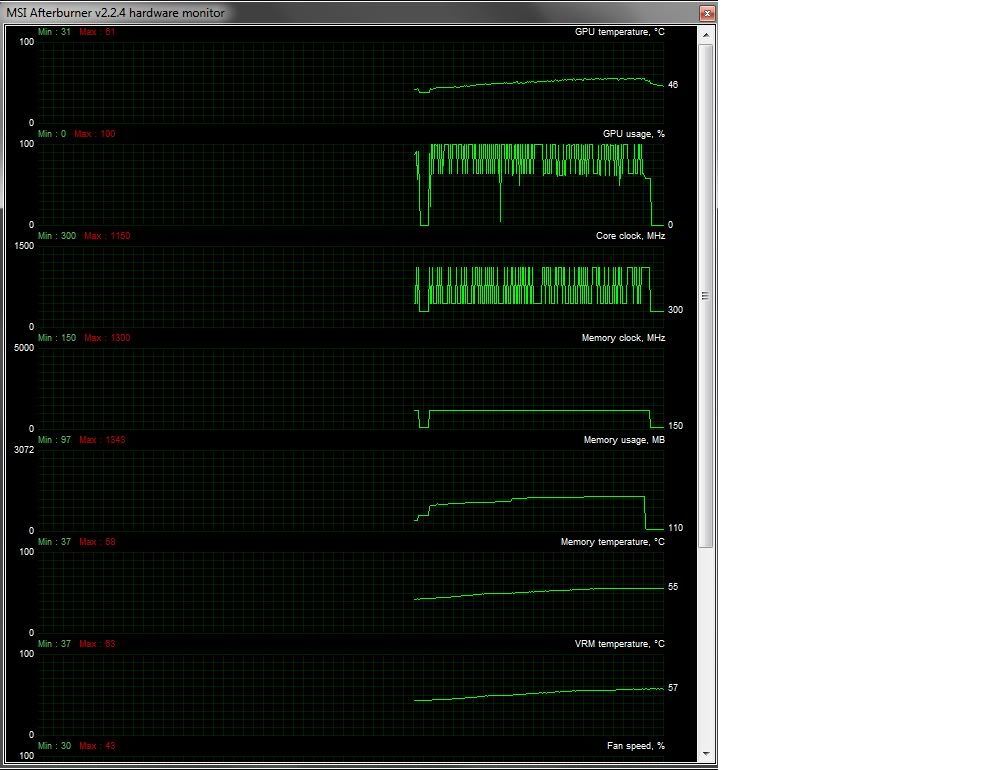Click the MSI Afterburner window title text
This screenshot has height=770, width=1008.
(x=116, y=13)
